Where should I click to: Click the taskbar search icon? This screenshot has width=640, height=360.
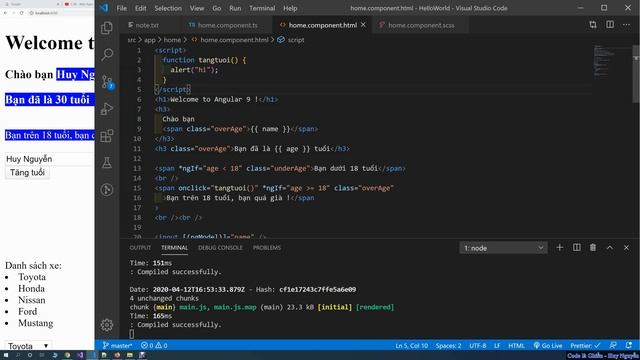click(18, 355)
